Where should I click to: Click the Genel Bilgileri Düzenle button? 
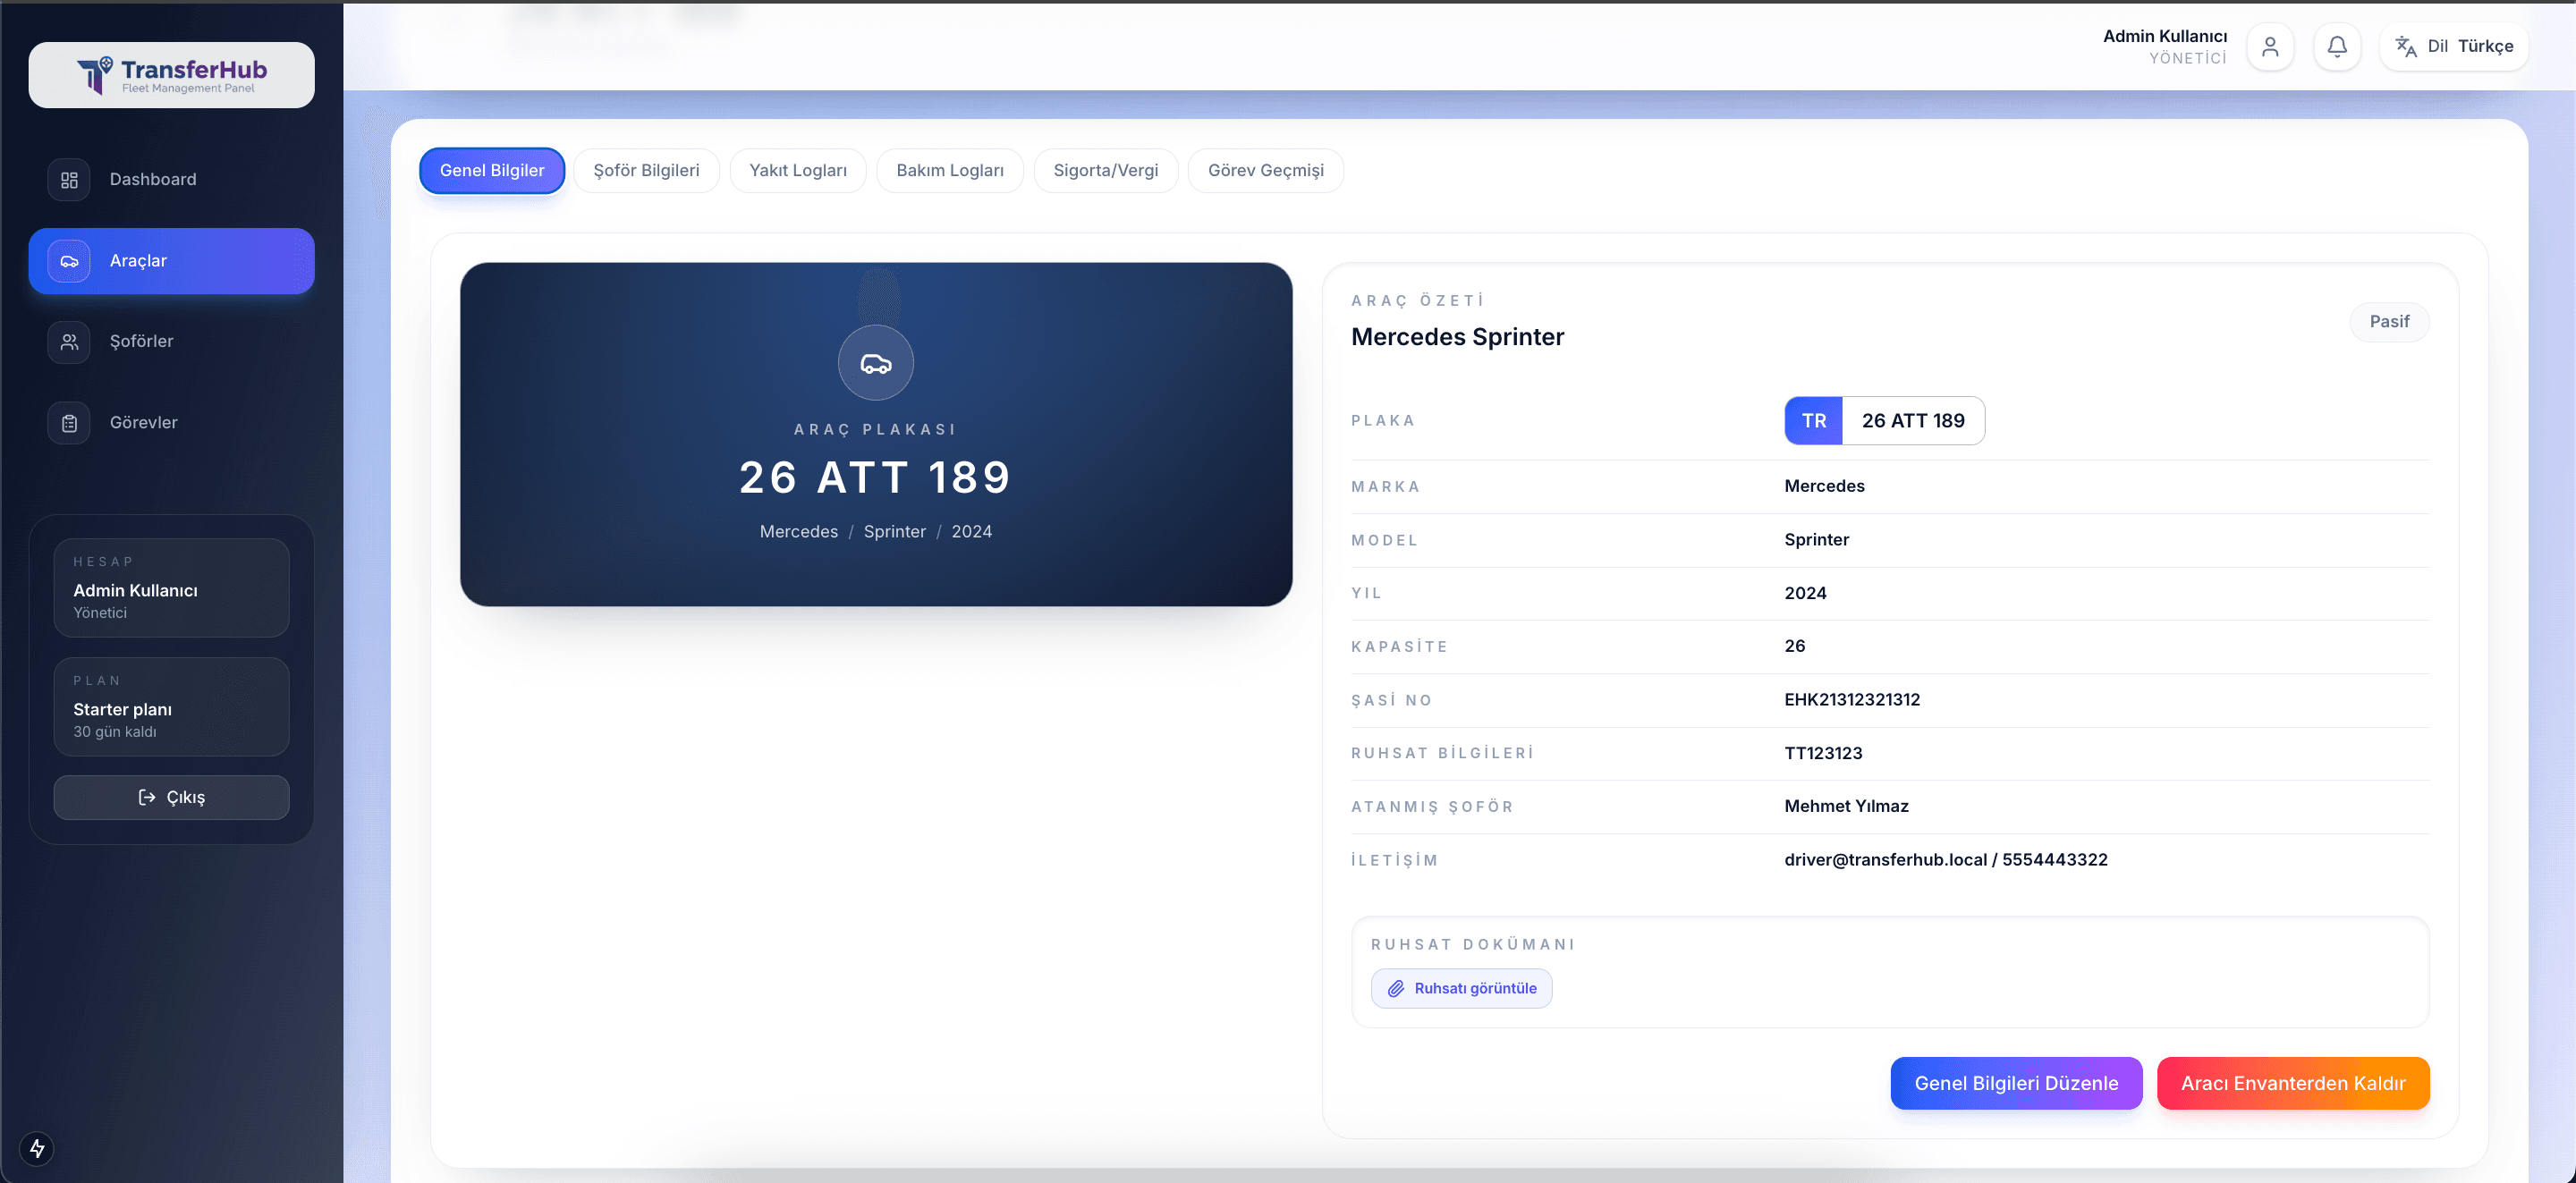pyautogui.click(x=2015, y=1083)
